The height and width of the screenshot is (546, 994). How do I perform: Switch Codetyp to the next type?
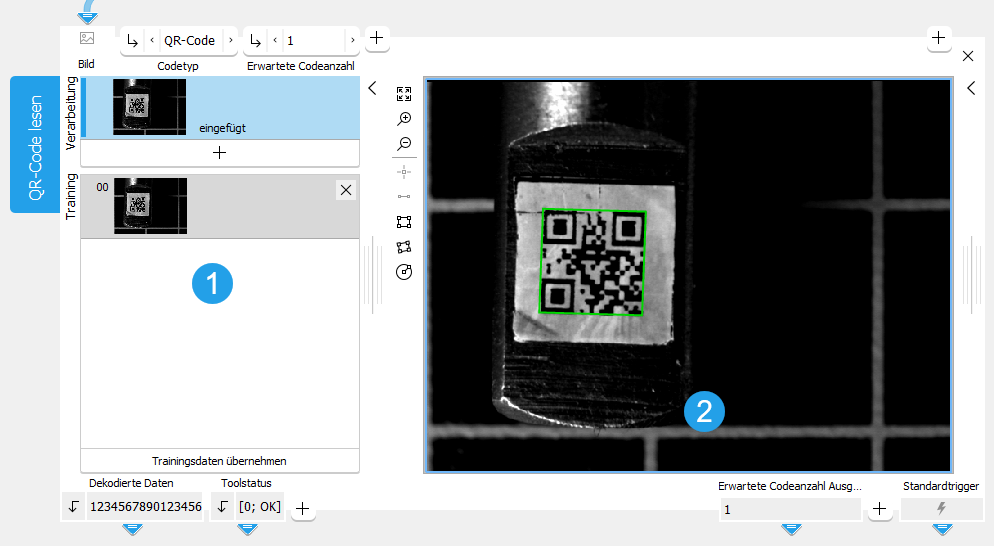231,41
